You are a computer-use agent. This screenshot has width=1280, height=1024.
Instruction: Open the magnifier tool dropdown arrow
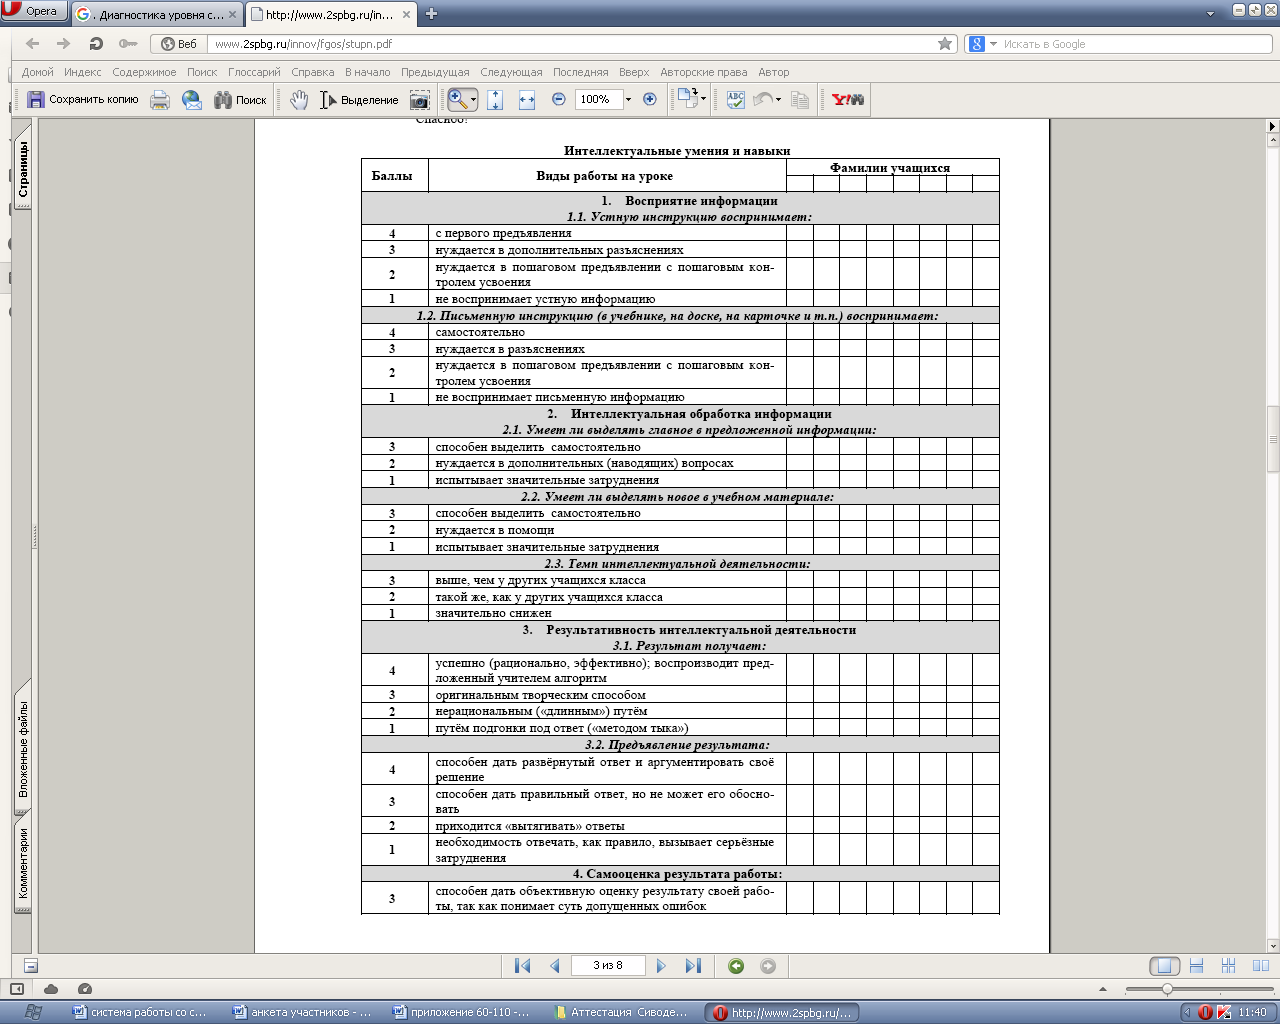pyautogui.click(x=474, y=99)
